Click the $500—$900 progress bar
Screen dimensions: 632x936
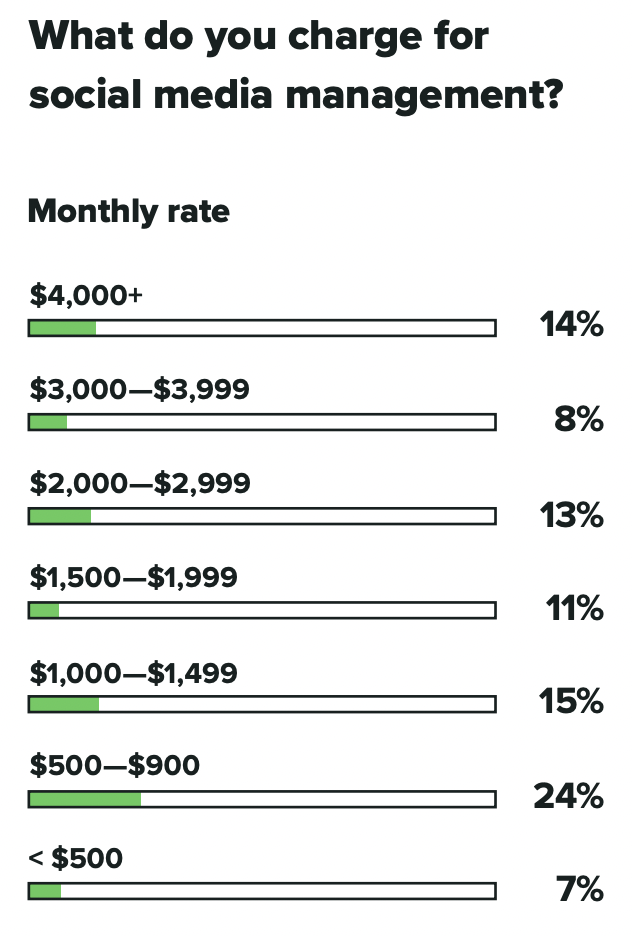[262, 798]
